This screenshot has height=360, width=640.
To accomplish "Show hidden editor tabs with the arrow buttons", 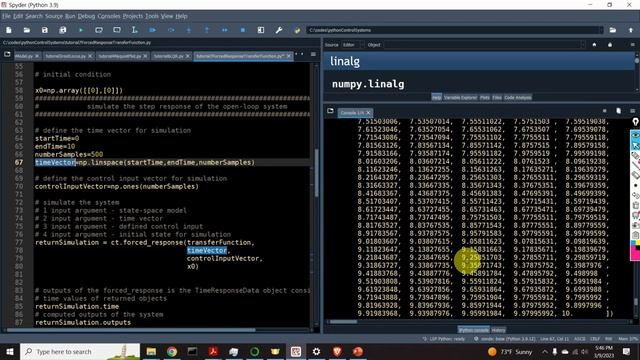I will (x=299, y=54).
